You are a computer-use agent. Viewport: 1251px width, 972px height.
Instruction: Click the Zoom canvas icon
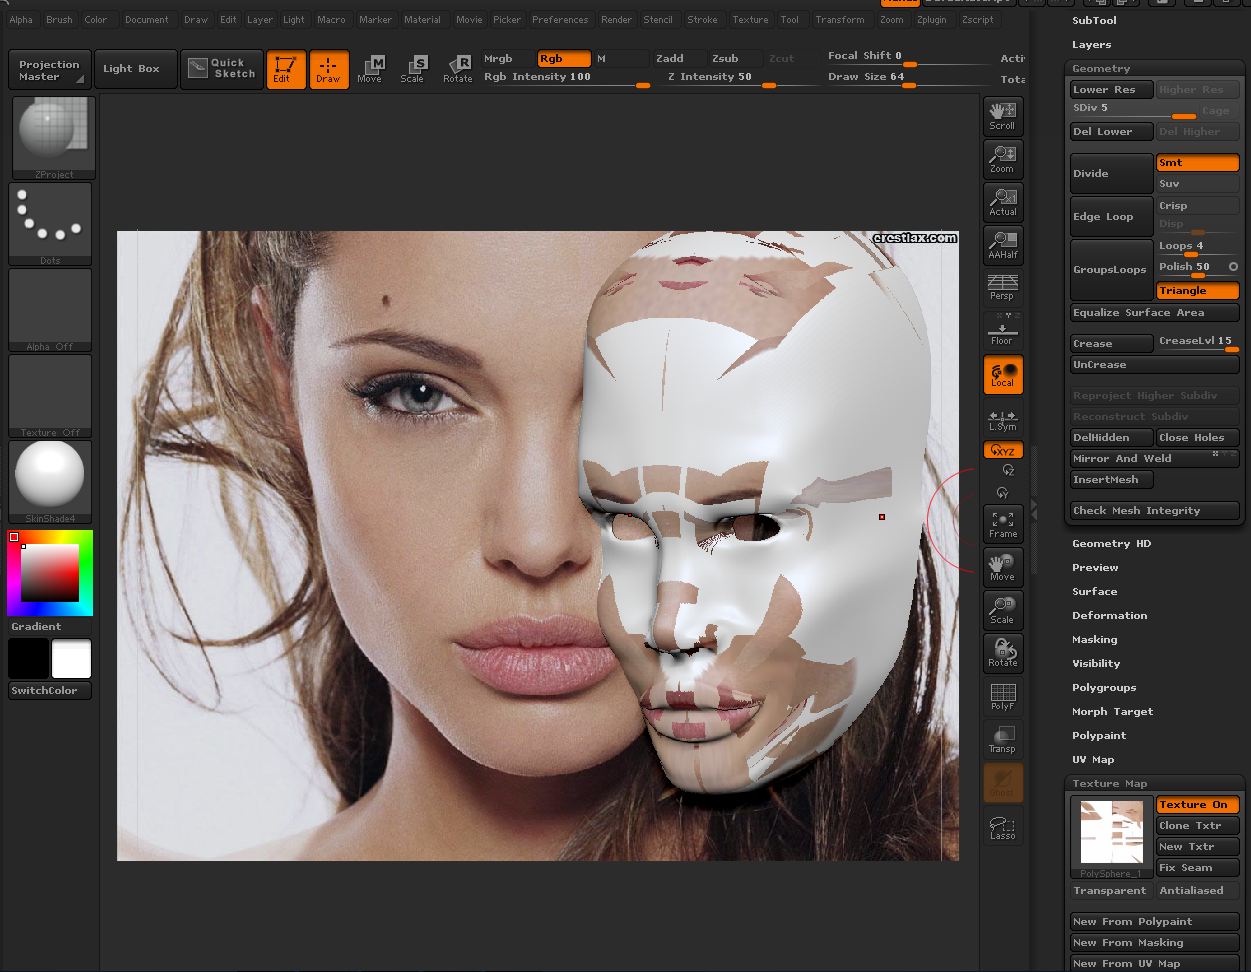point(1003,159)
